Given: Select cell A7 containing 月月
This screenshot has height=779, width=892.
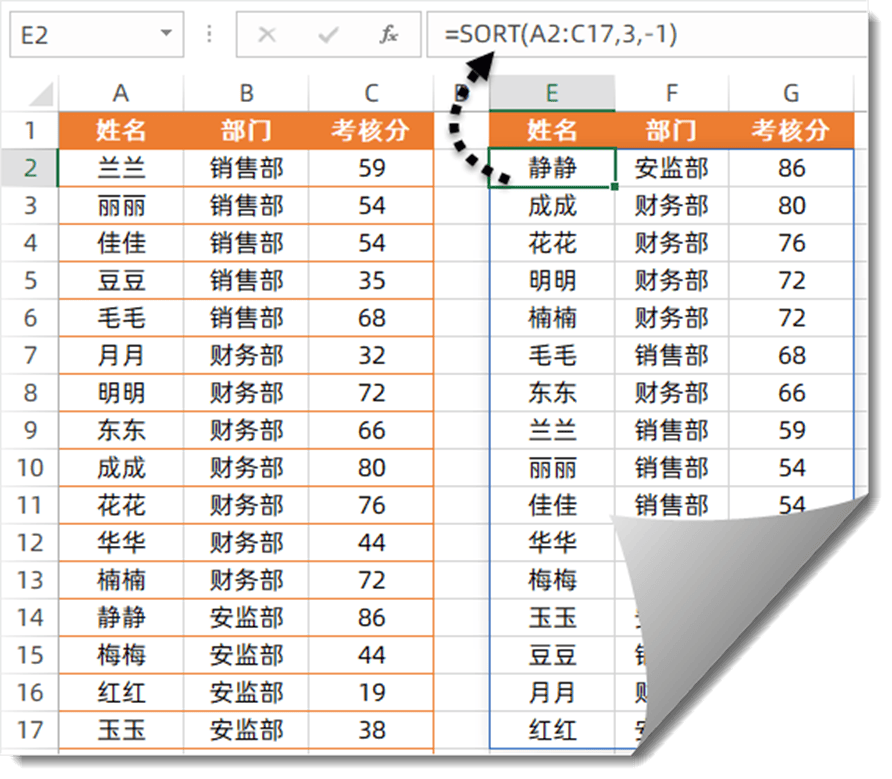Looking at the screenshot, I should [x=121, y=355].
